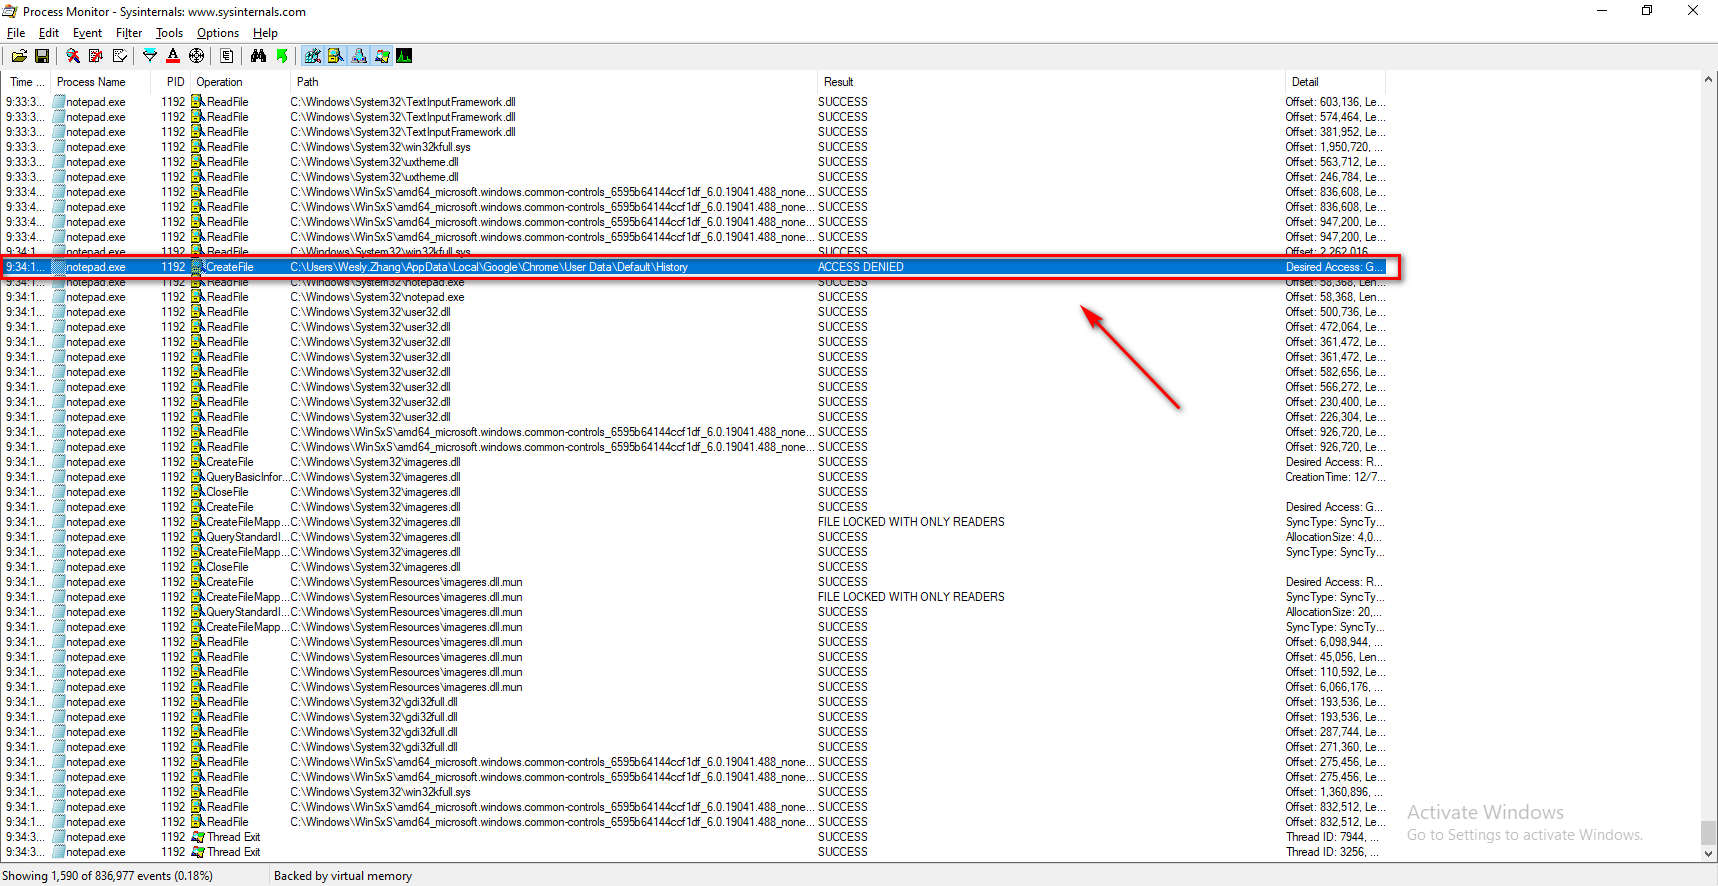The image size is (1718, 886).
Task: Open the Edit menu
Action: click(x=49, y=33)
